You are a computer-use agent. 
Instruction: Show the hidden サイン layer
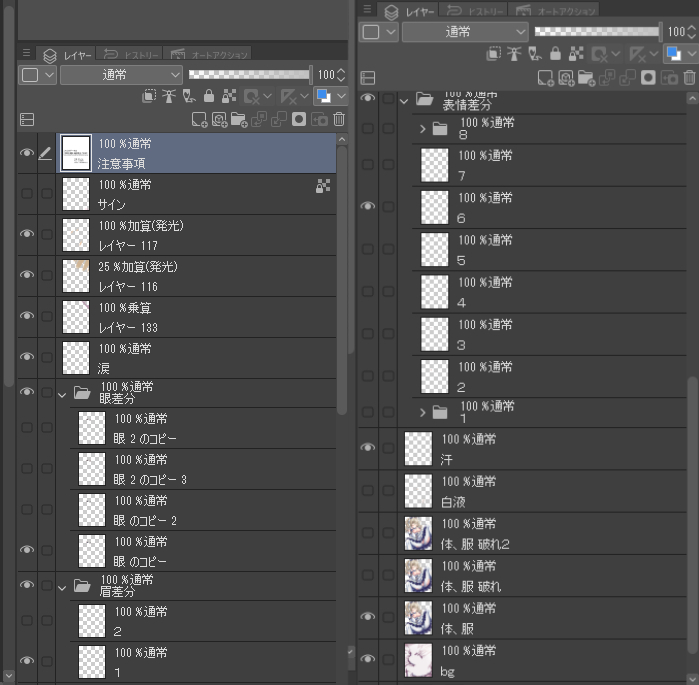click(x=27, y=193)
